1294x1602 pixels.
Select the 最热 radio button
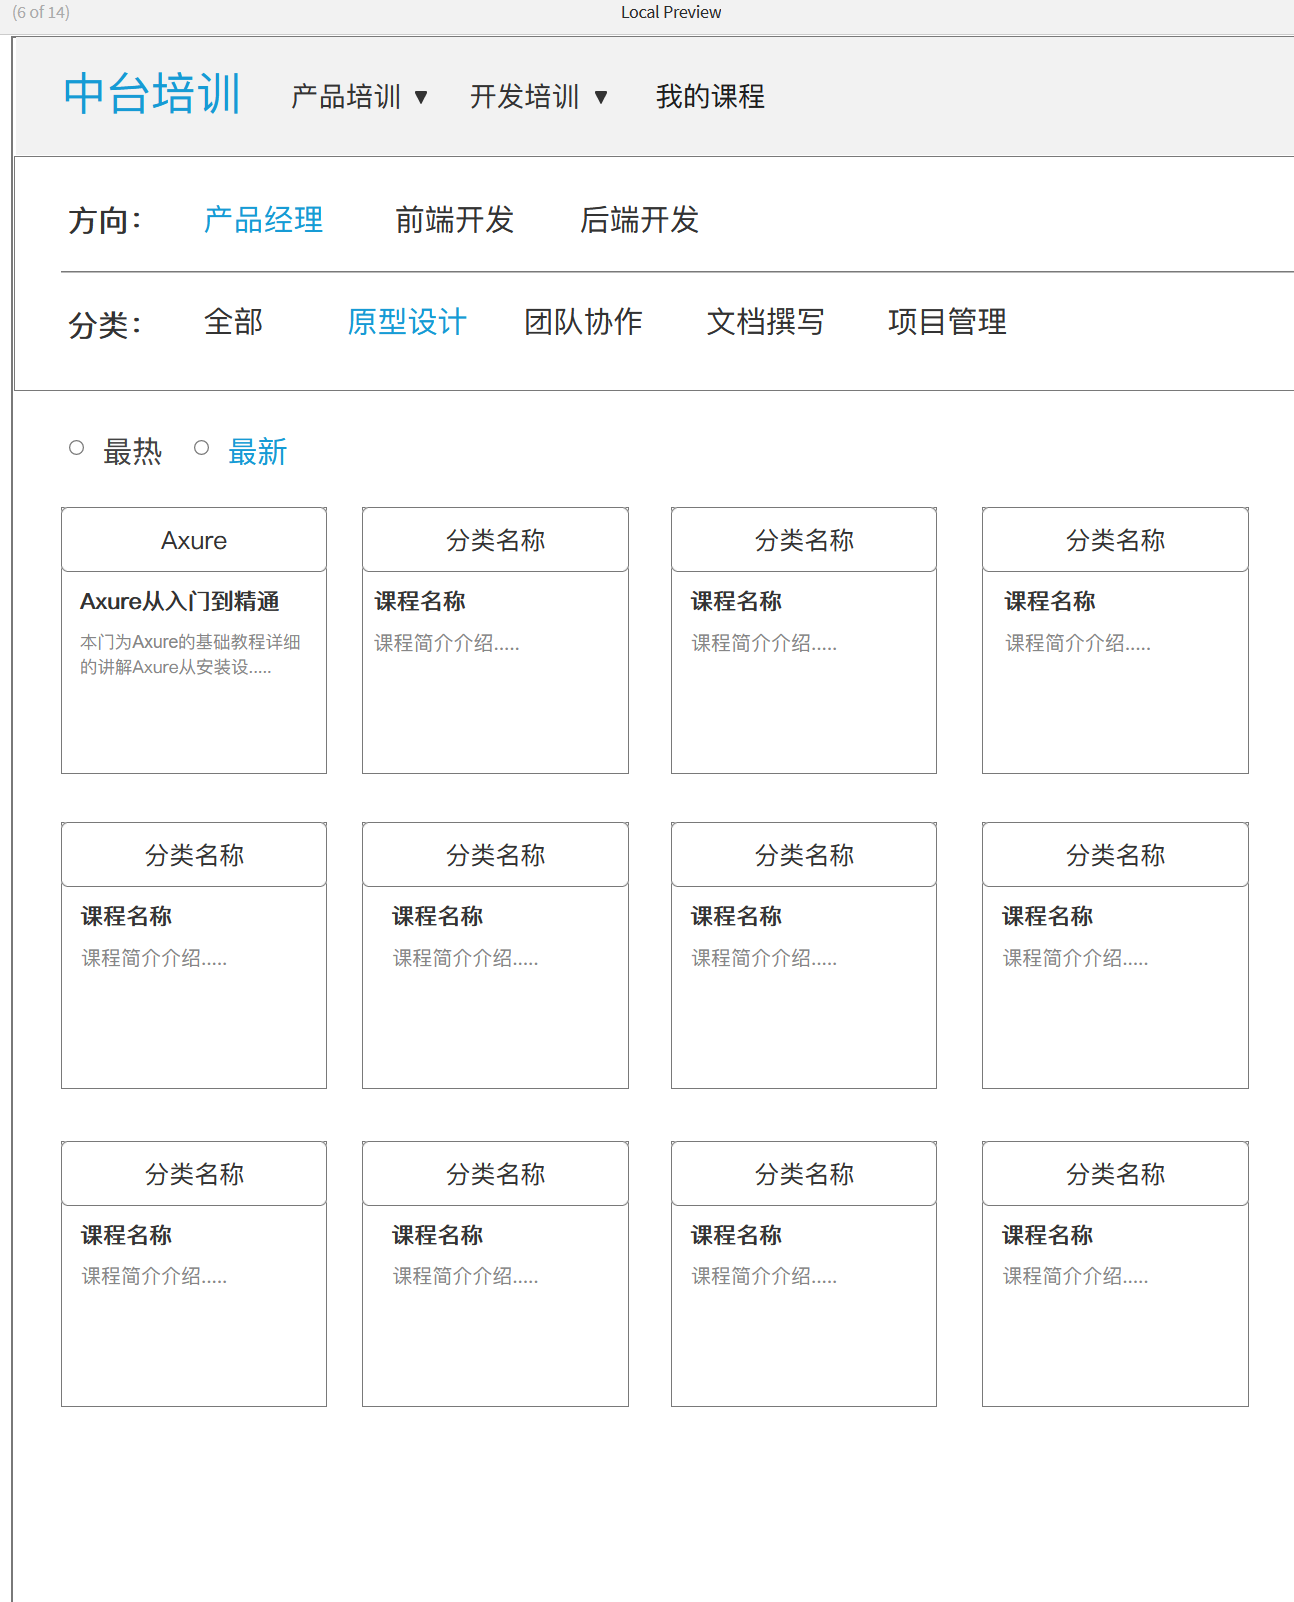76,448
